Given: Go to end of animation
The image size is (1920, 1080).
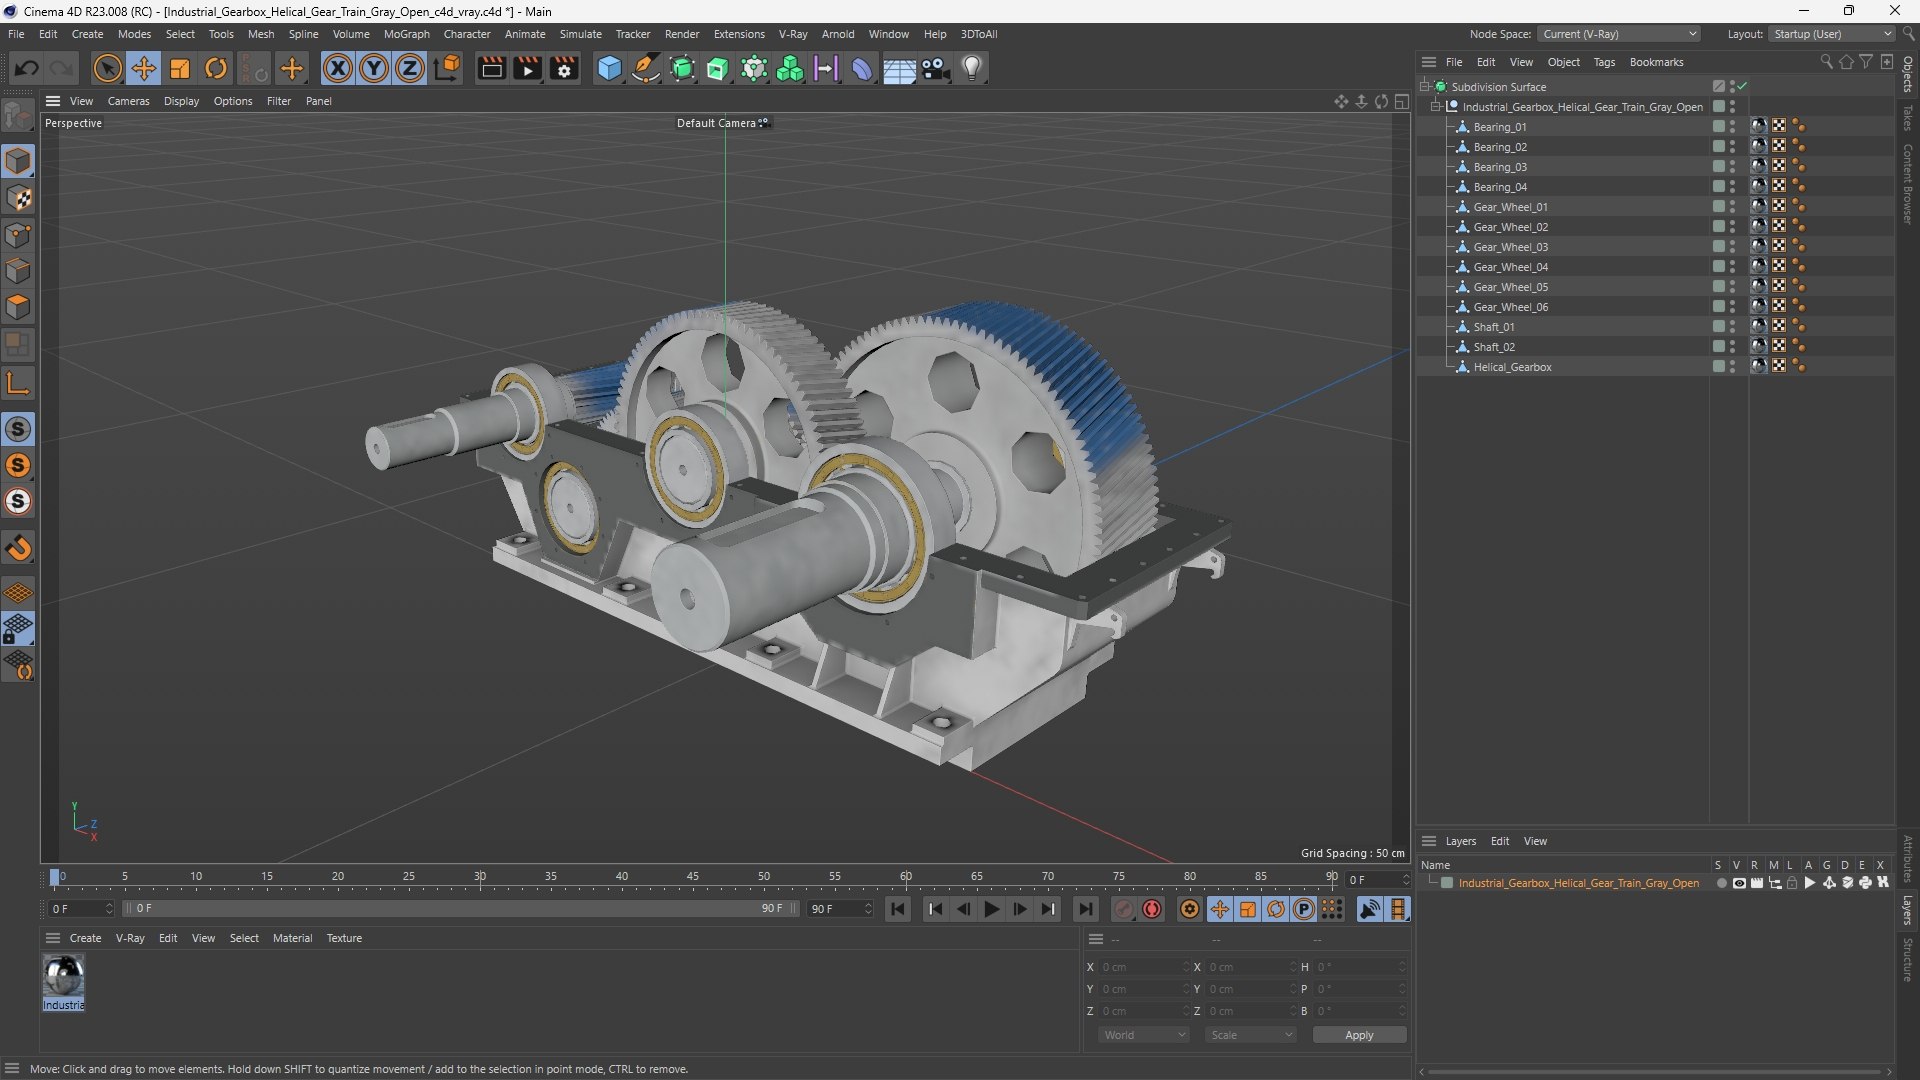Looking at the screenshot, I should coord(1085,909).
